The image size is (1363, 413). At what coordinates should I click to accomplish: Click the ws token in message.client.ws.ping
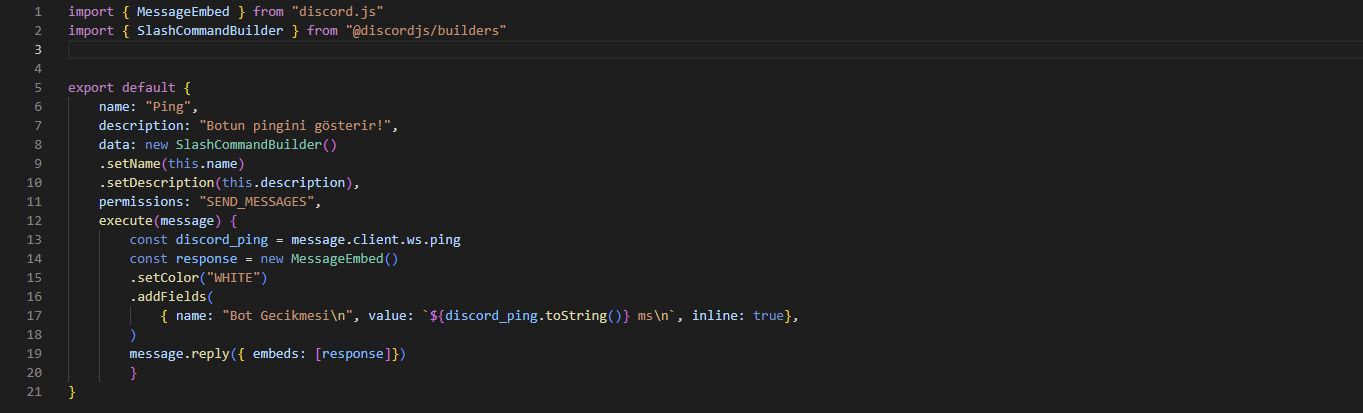pos(414,240)
